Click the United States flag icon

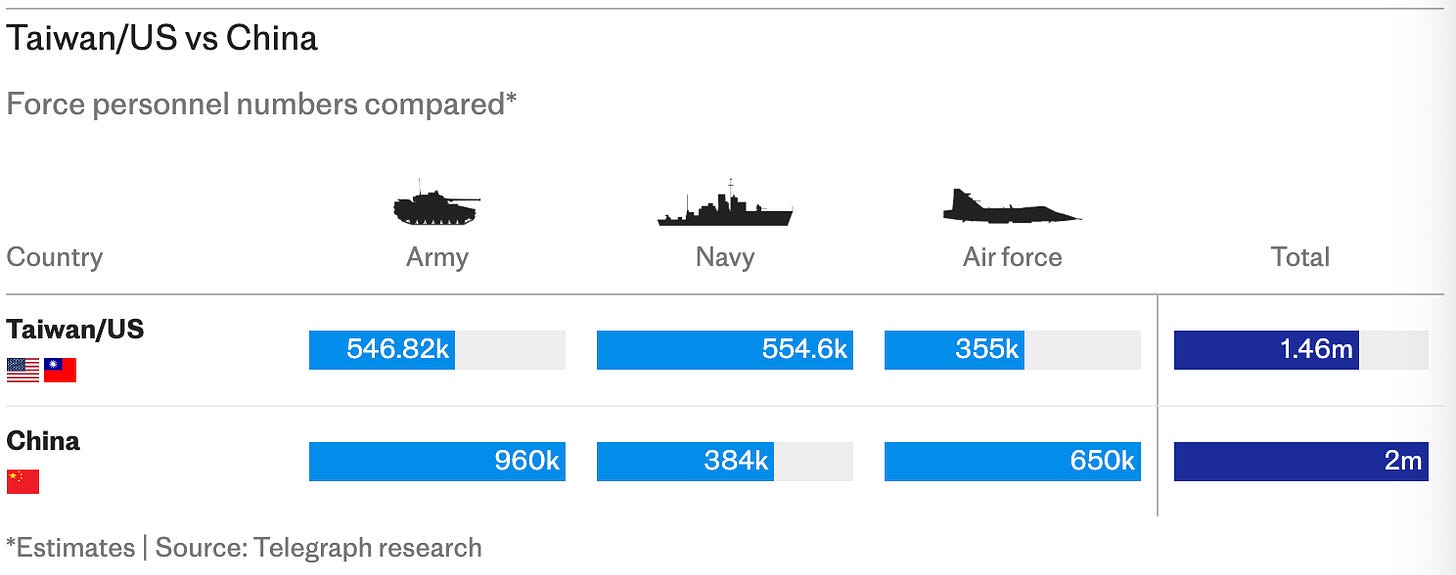click(x=22, y=370)
